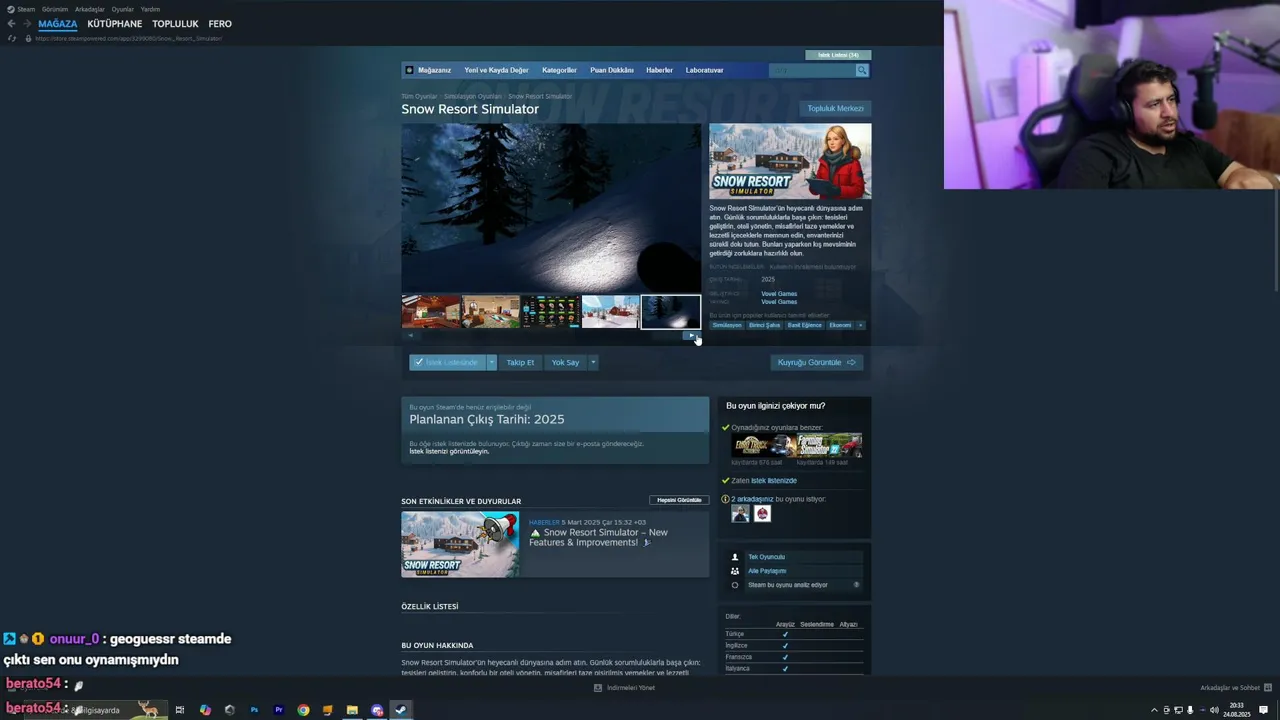Select the dark night forest screenshot thumbnail

point(671,312)
